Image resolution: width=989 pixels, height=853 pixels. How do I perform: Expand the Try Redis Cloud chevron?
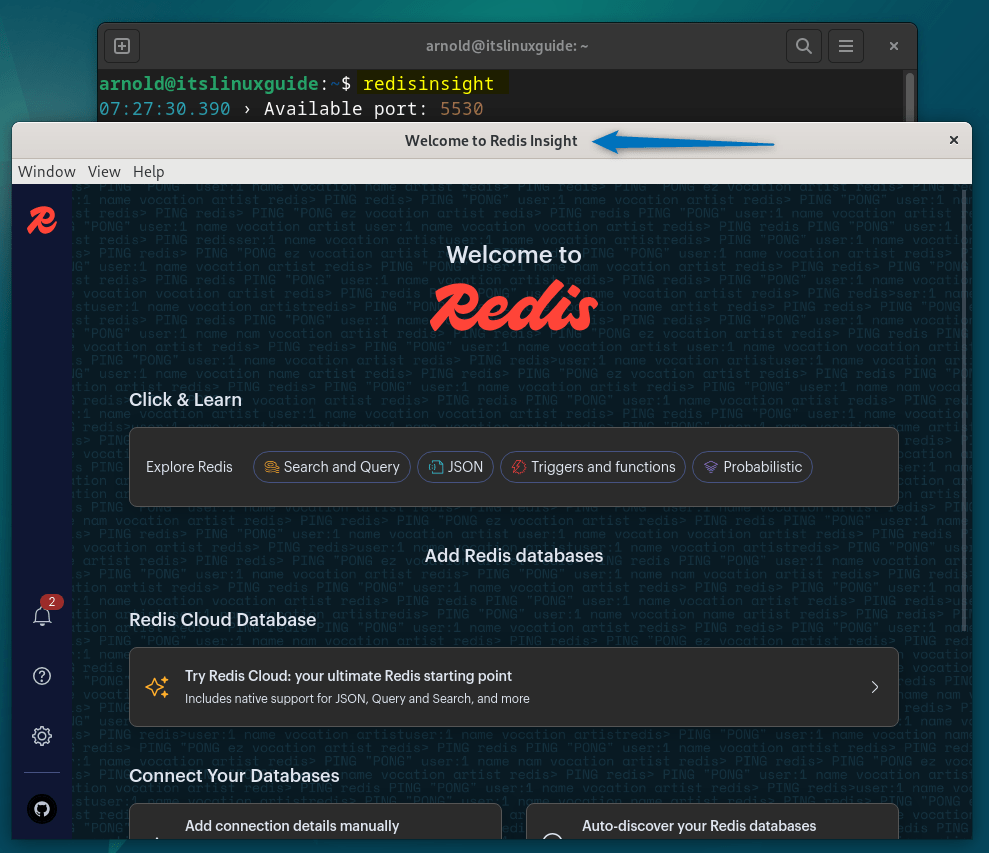874,687
